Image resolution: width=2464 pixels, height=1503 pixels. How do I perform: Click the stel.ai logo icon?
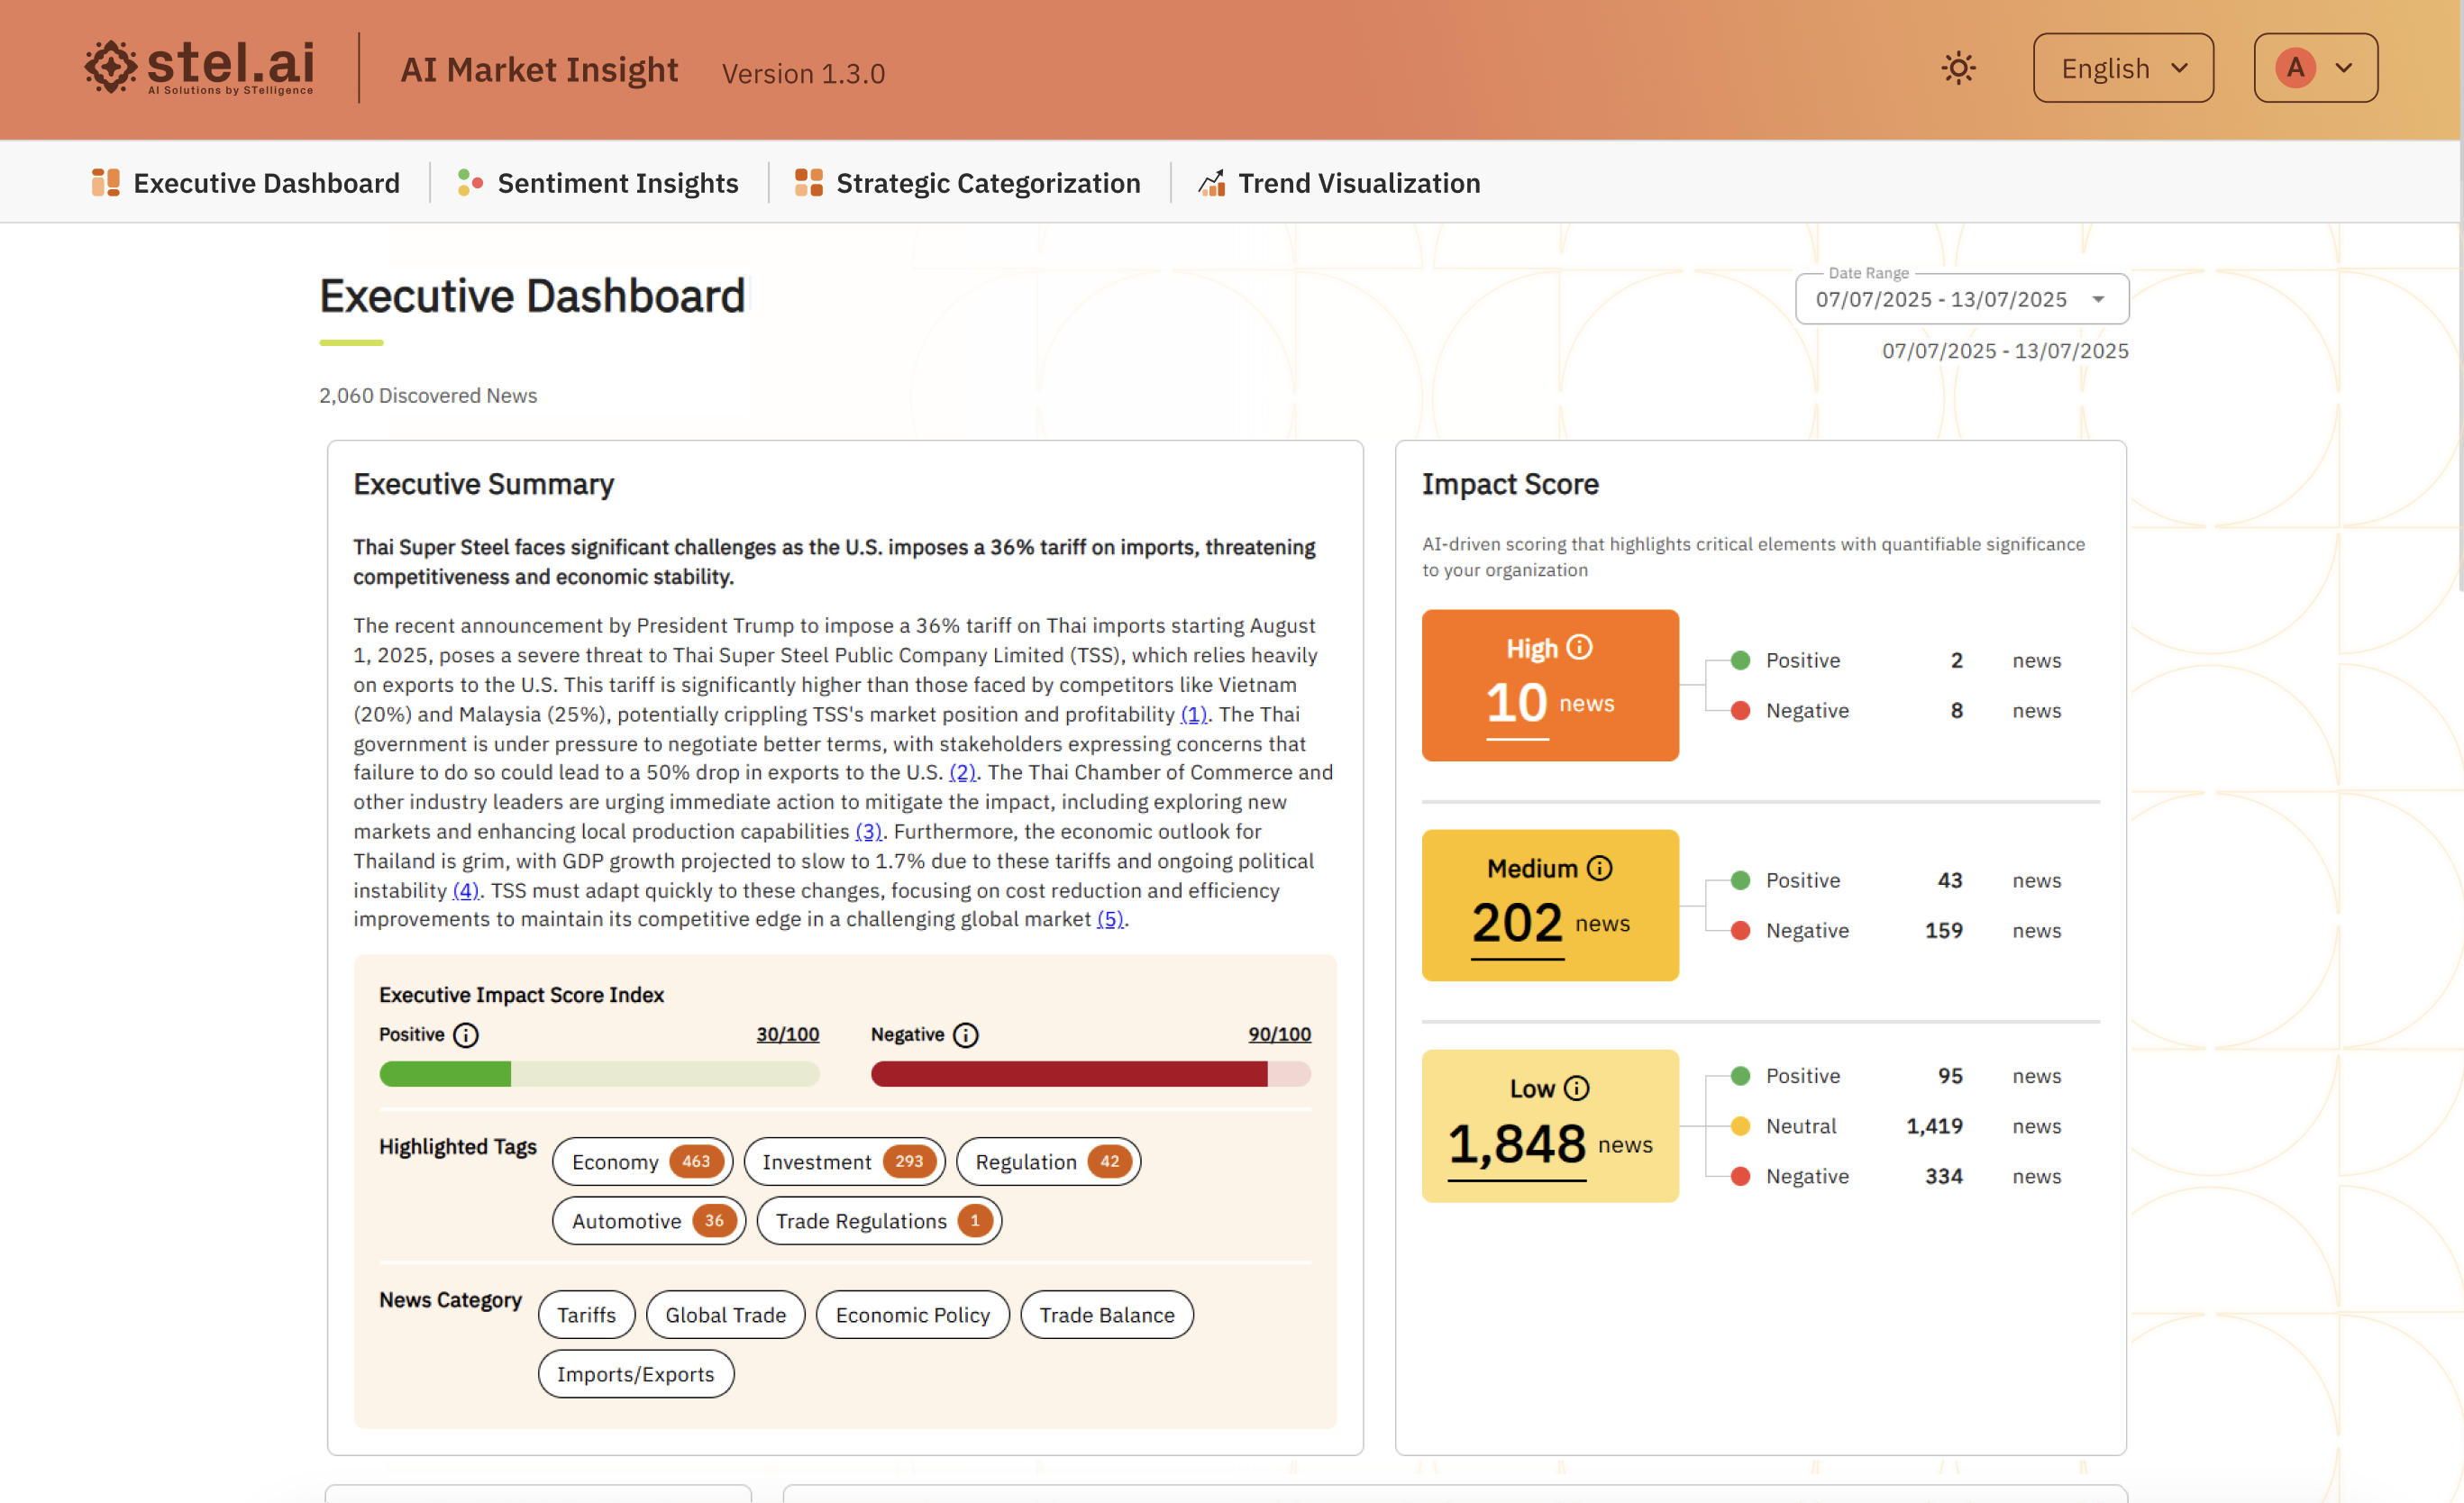111,67
